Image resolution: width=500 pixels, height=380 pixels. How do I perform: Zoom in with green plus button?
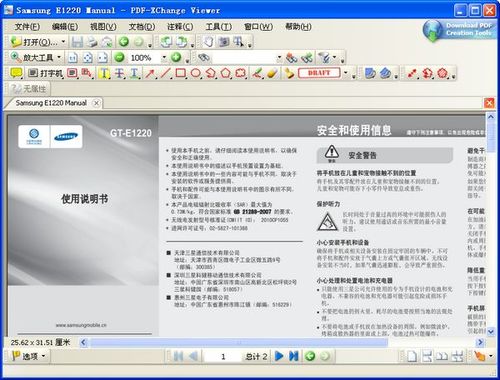point(176,57)
